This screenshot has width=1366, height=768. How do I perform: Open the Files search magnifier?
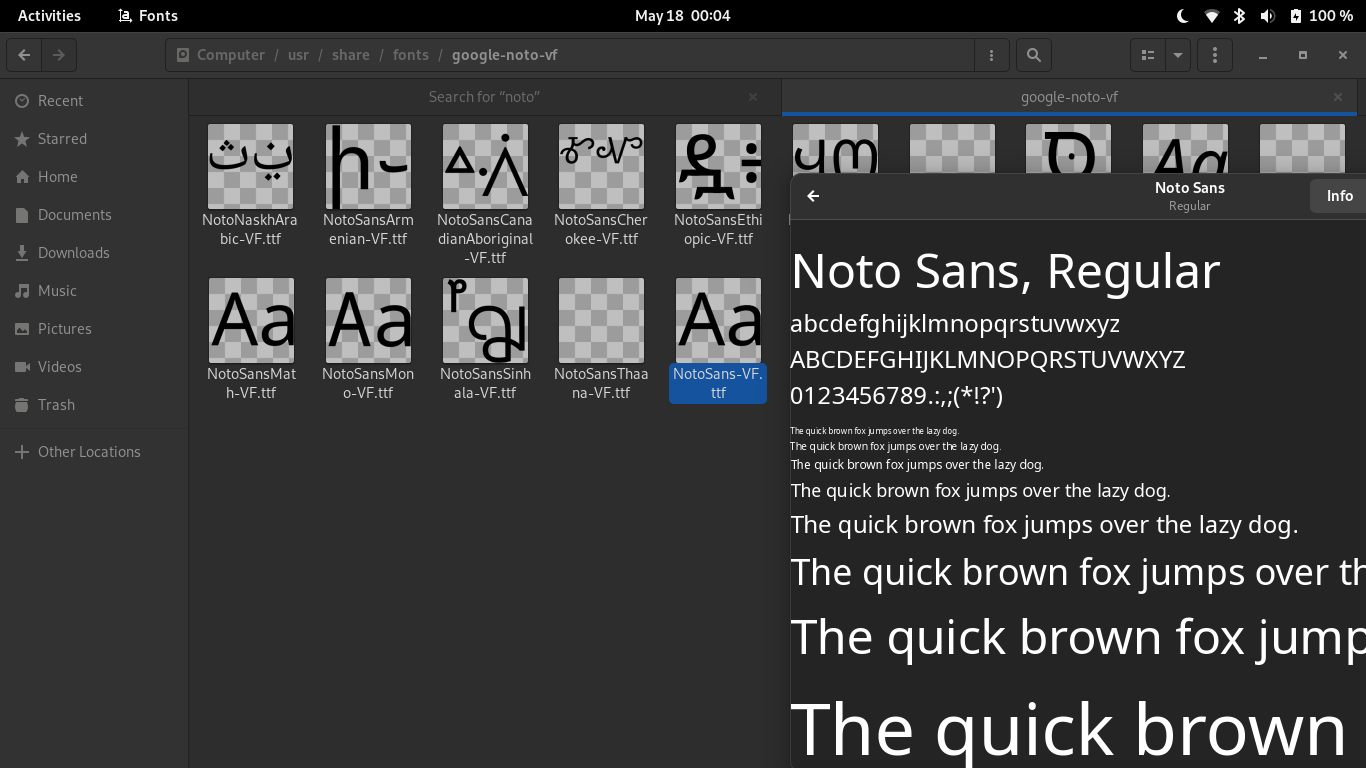pos(1034,55)
